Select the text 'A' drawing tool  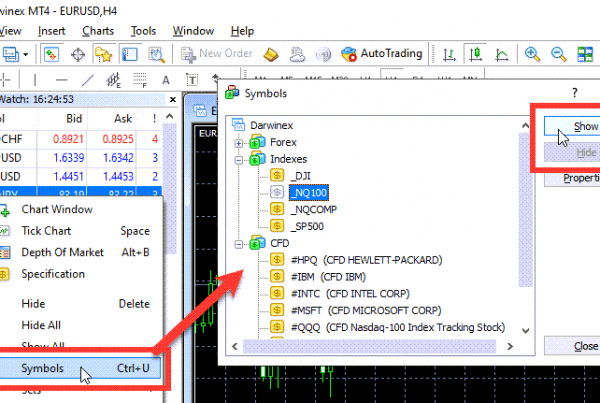[x=166, y=80]
